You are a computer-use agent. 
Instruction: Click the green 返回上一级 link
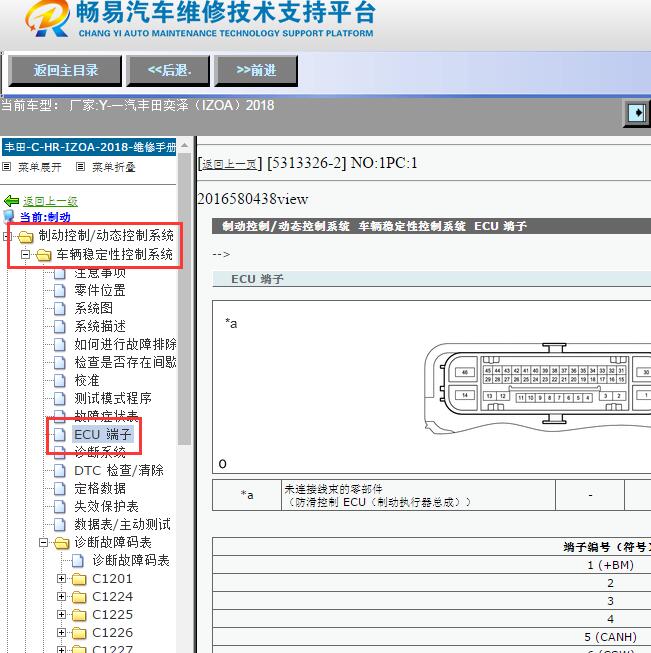tap(50, 202)
